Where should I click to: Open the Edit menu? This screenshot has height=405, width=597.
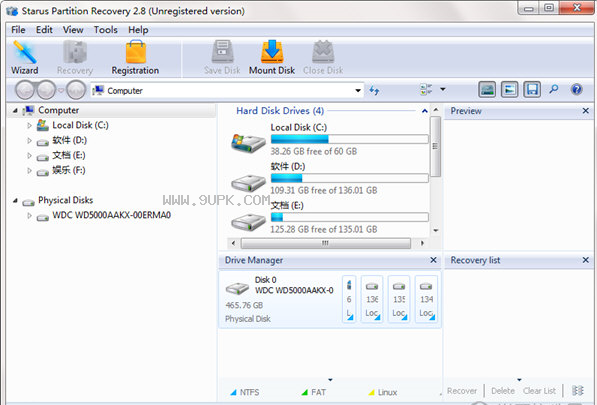pos(44,30)
